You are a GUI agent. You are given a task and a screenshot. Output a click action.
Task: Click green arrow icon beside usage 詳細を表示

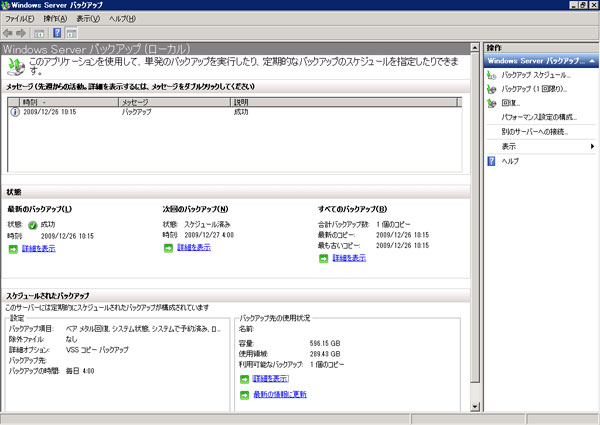pos(244,379)
